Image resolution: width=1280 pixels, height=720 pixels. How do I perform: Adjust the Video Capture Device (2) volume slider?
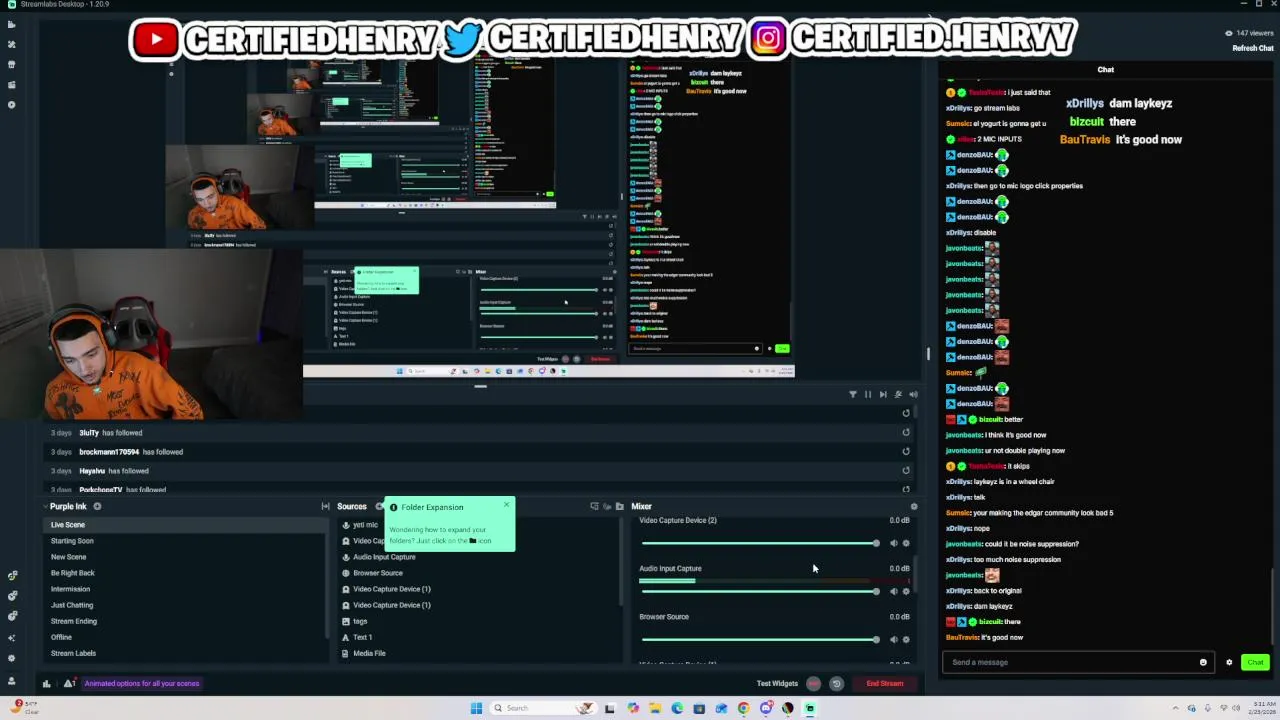click(x=760, y=543)
